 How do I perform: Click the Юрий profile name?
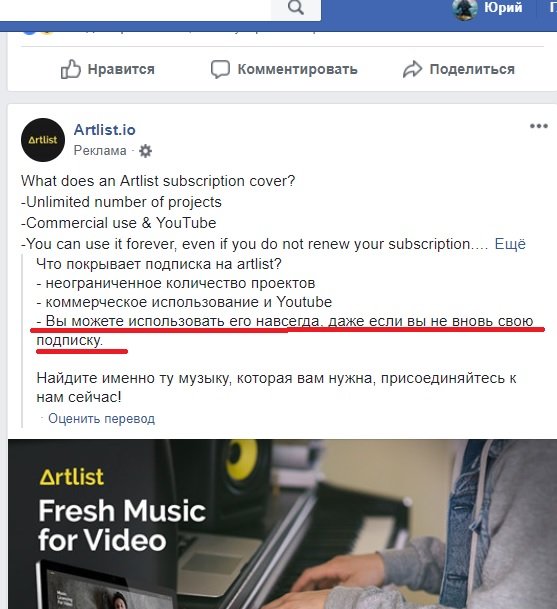click(503, 7)
